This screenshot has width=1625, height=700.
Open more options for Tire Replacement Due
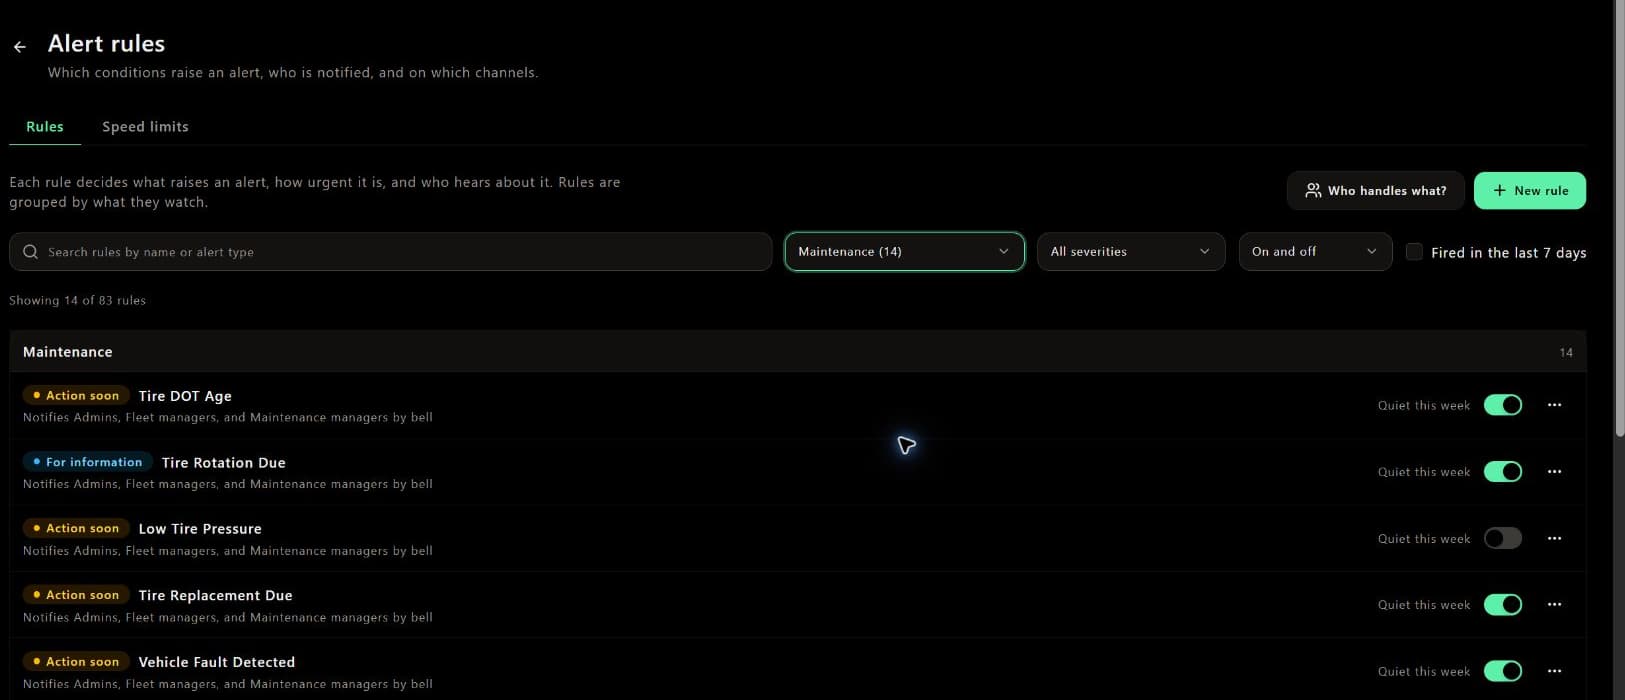click(1554, 605)
